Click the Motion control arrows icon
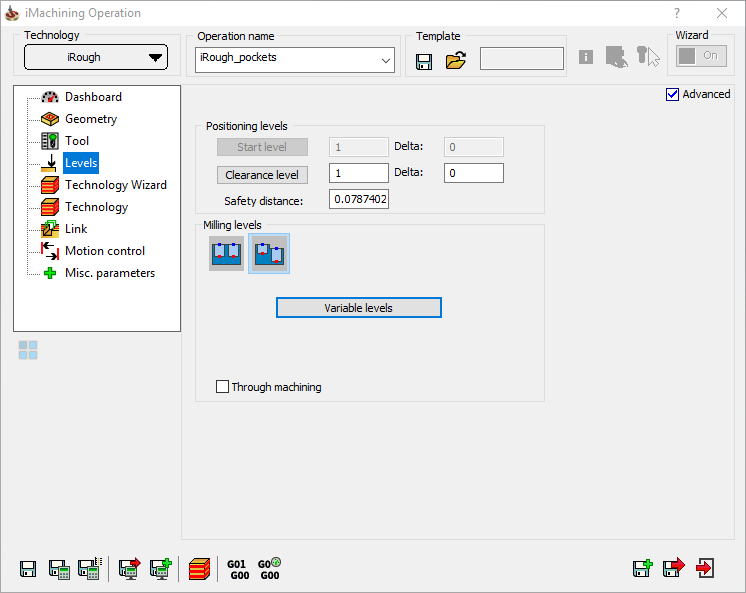 click(50, 251)
